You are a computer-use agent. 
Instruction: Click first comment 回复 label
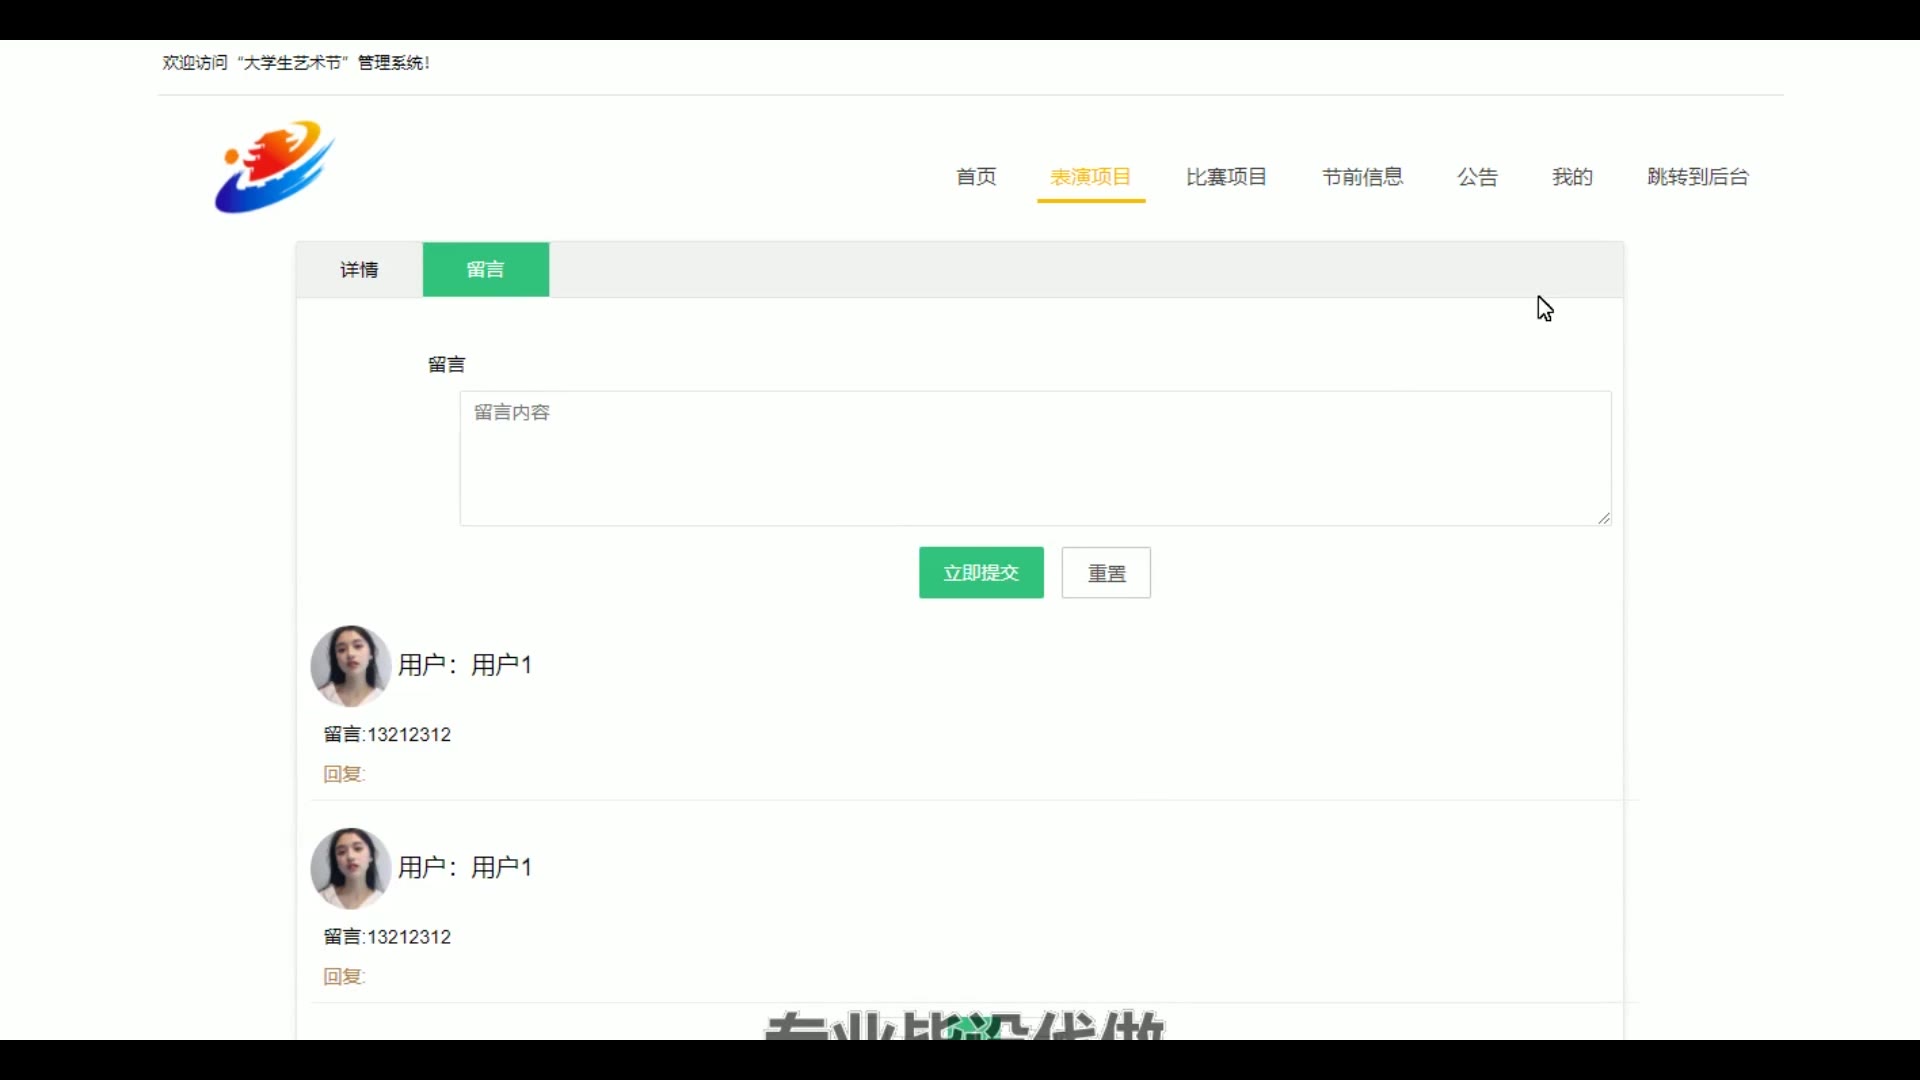point(344,774)
